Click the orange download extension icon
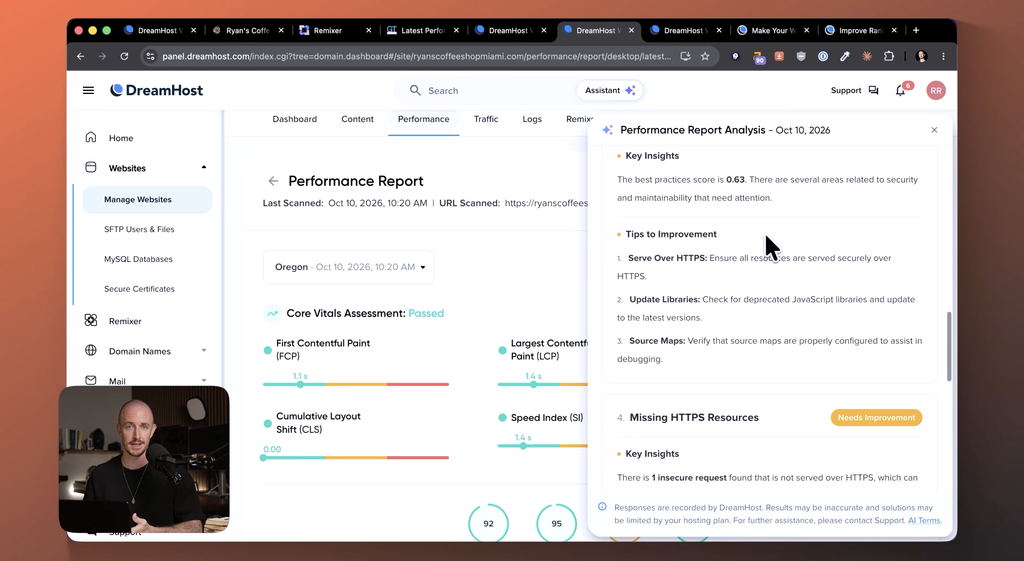Screen dimensions: 1024x561 click(779, 56)
